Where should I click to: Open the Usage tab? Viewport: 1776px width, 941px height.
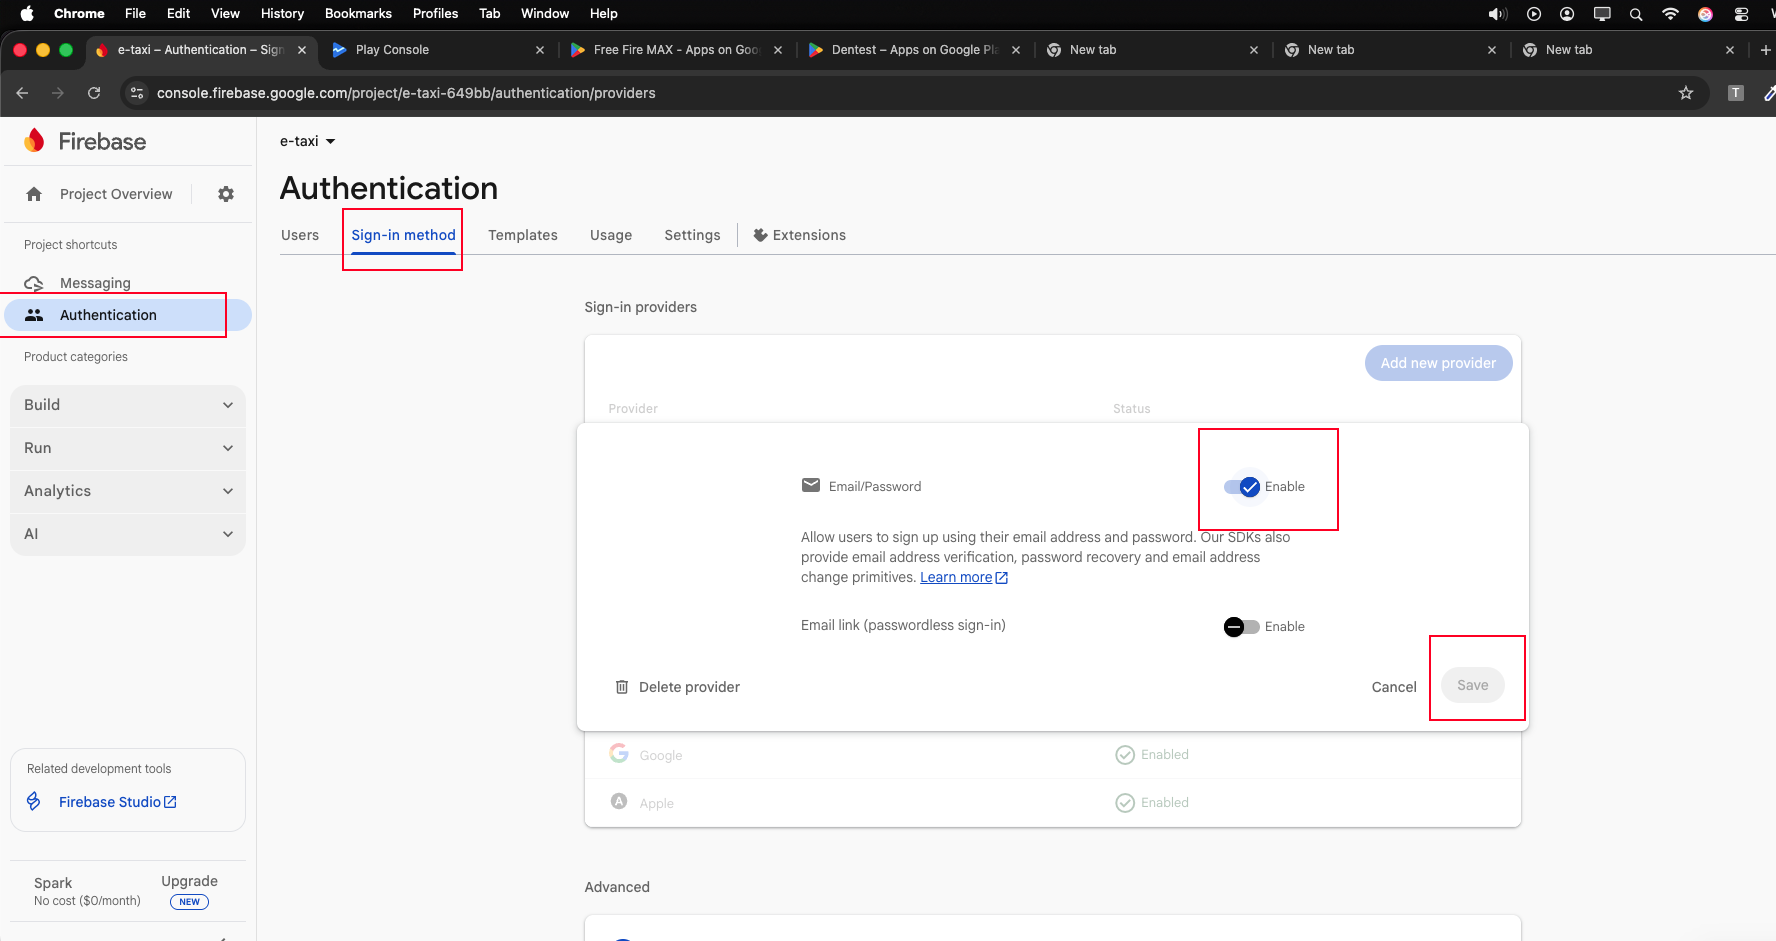(x=611, y=235)
